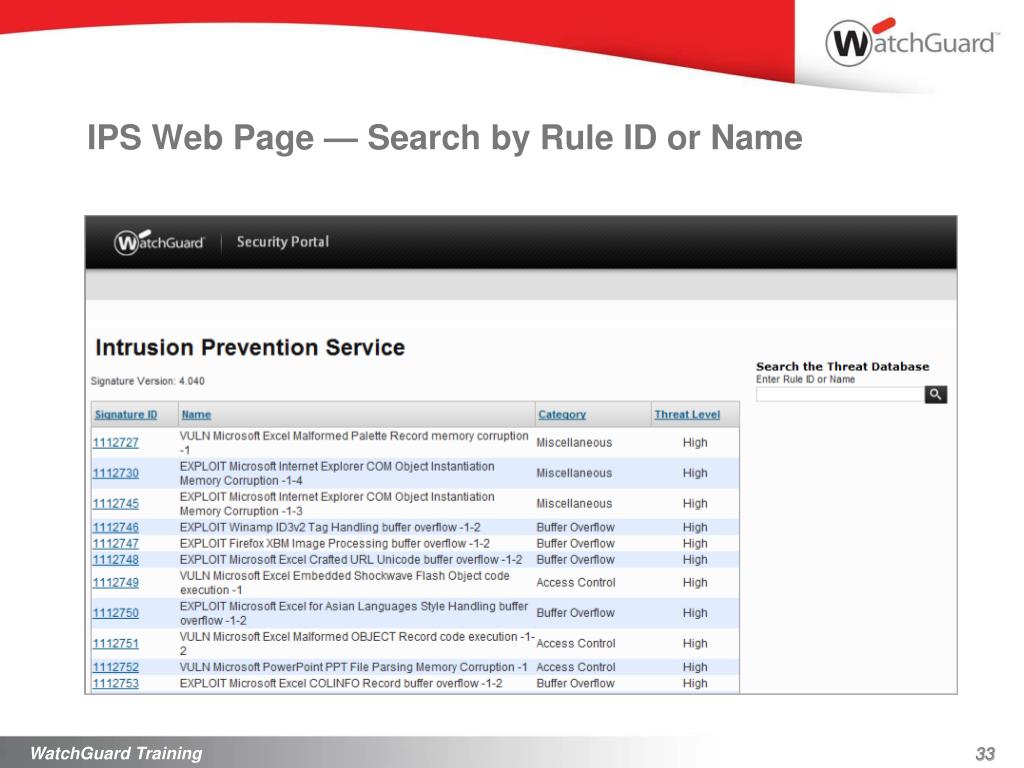Open signature 1112751 link
Screen dimensions: 1024x768
[x=116, y=643]
